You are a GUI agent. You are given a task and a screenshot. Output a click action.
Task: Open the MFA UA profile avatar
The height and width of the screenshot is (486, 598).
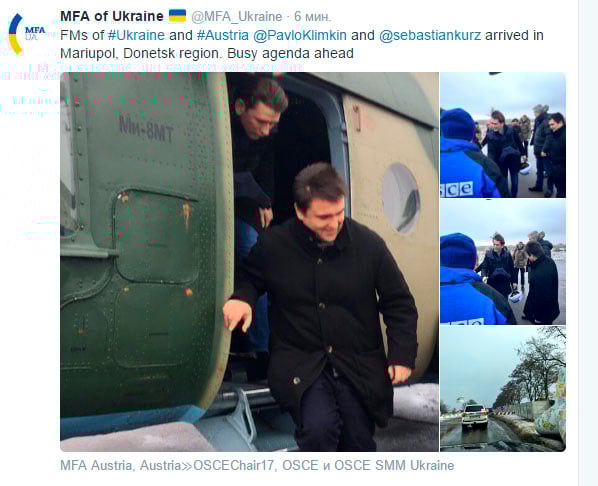(27, 34)
